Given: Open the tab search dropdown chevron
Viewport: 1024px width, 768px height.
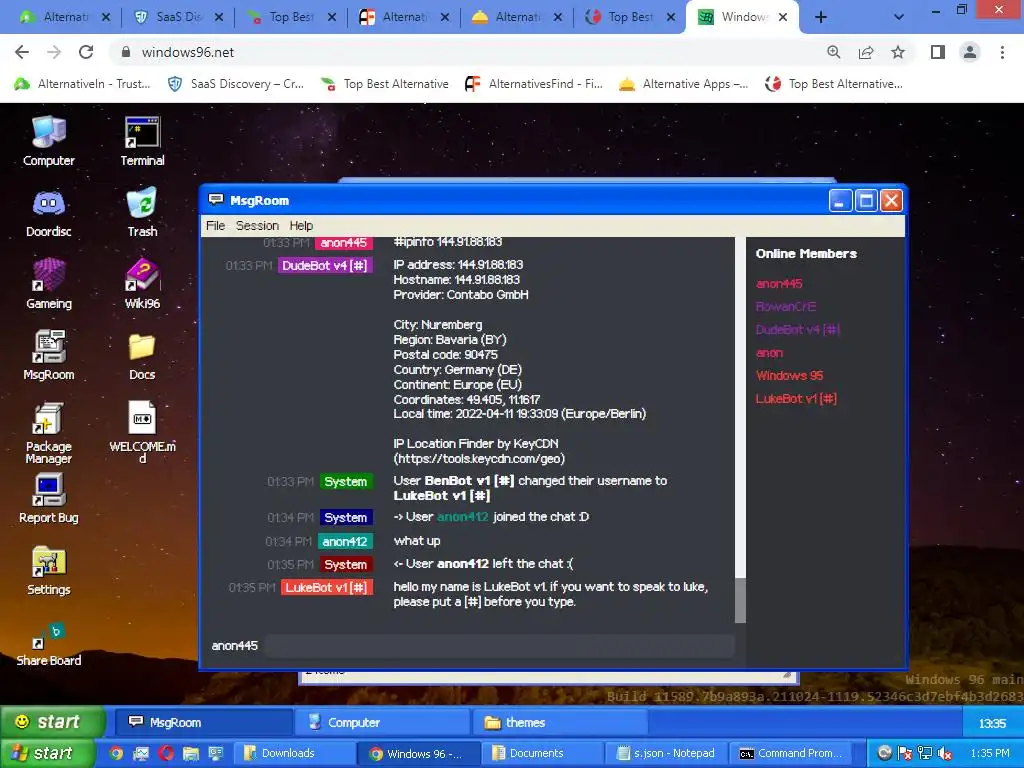Looking at the screenshot, I should pyautogui.click(x=899, y=18).
